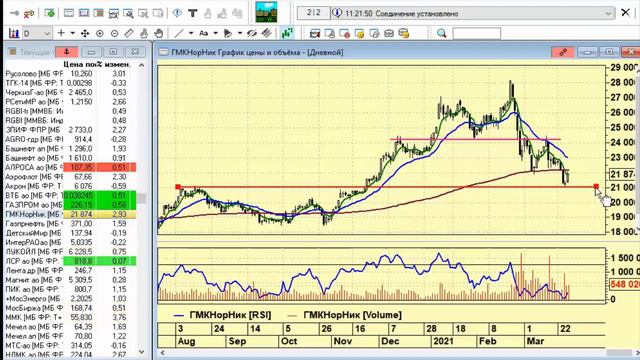Click the delete drawings eraser icon
The width and height of the screenshot is (640, 360).
coord(267,33)
